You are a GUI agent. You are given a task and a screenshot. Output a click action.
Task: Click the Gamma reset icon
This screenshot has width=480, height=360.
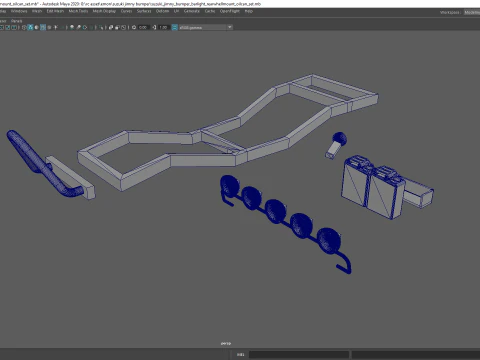(x=154, y=27)
